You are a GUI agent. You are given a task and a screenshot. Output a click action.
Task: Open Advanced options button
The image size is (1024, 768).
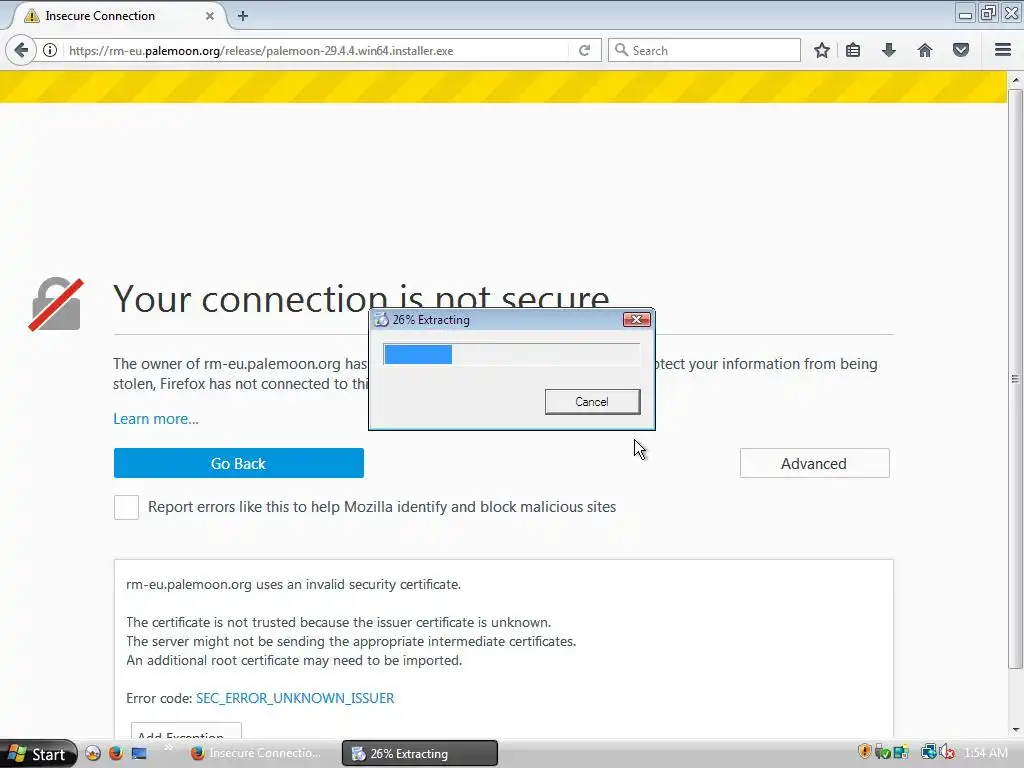pyautogui.click(x=814, y=463)
